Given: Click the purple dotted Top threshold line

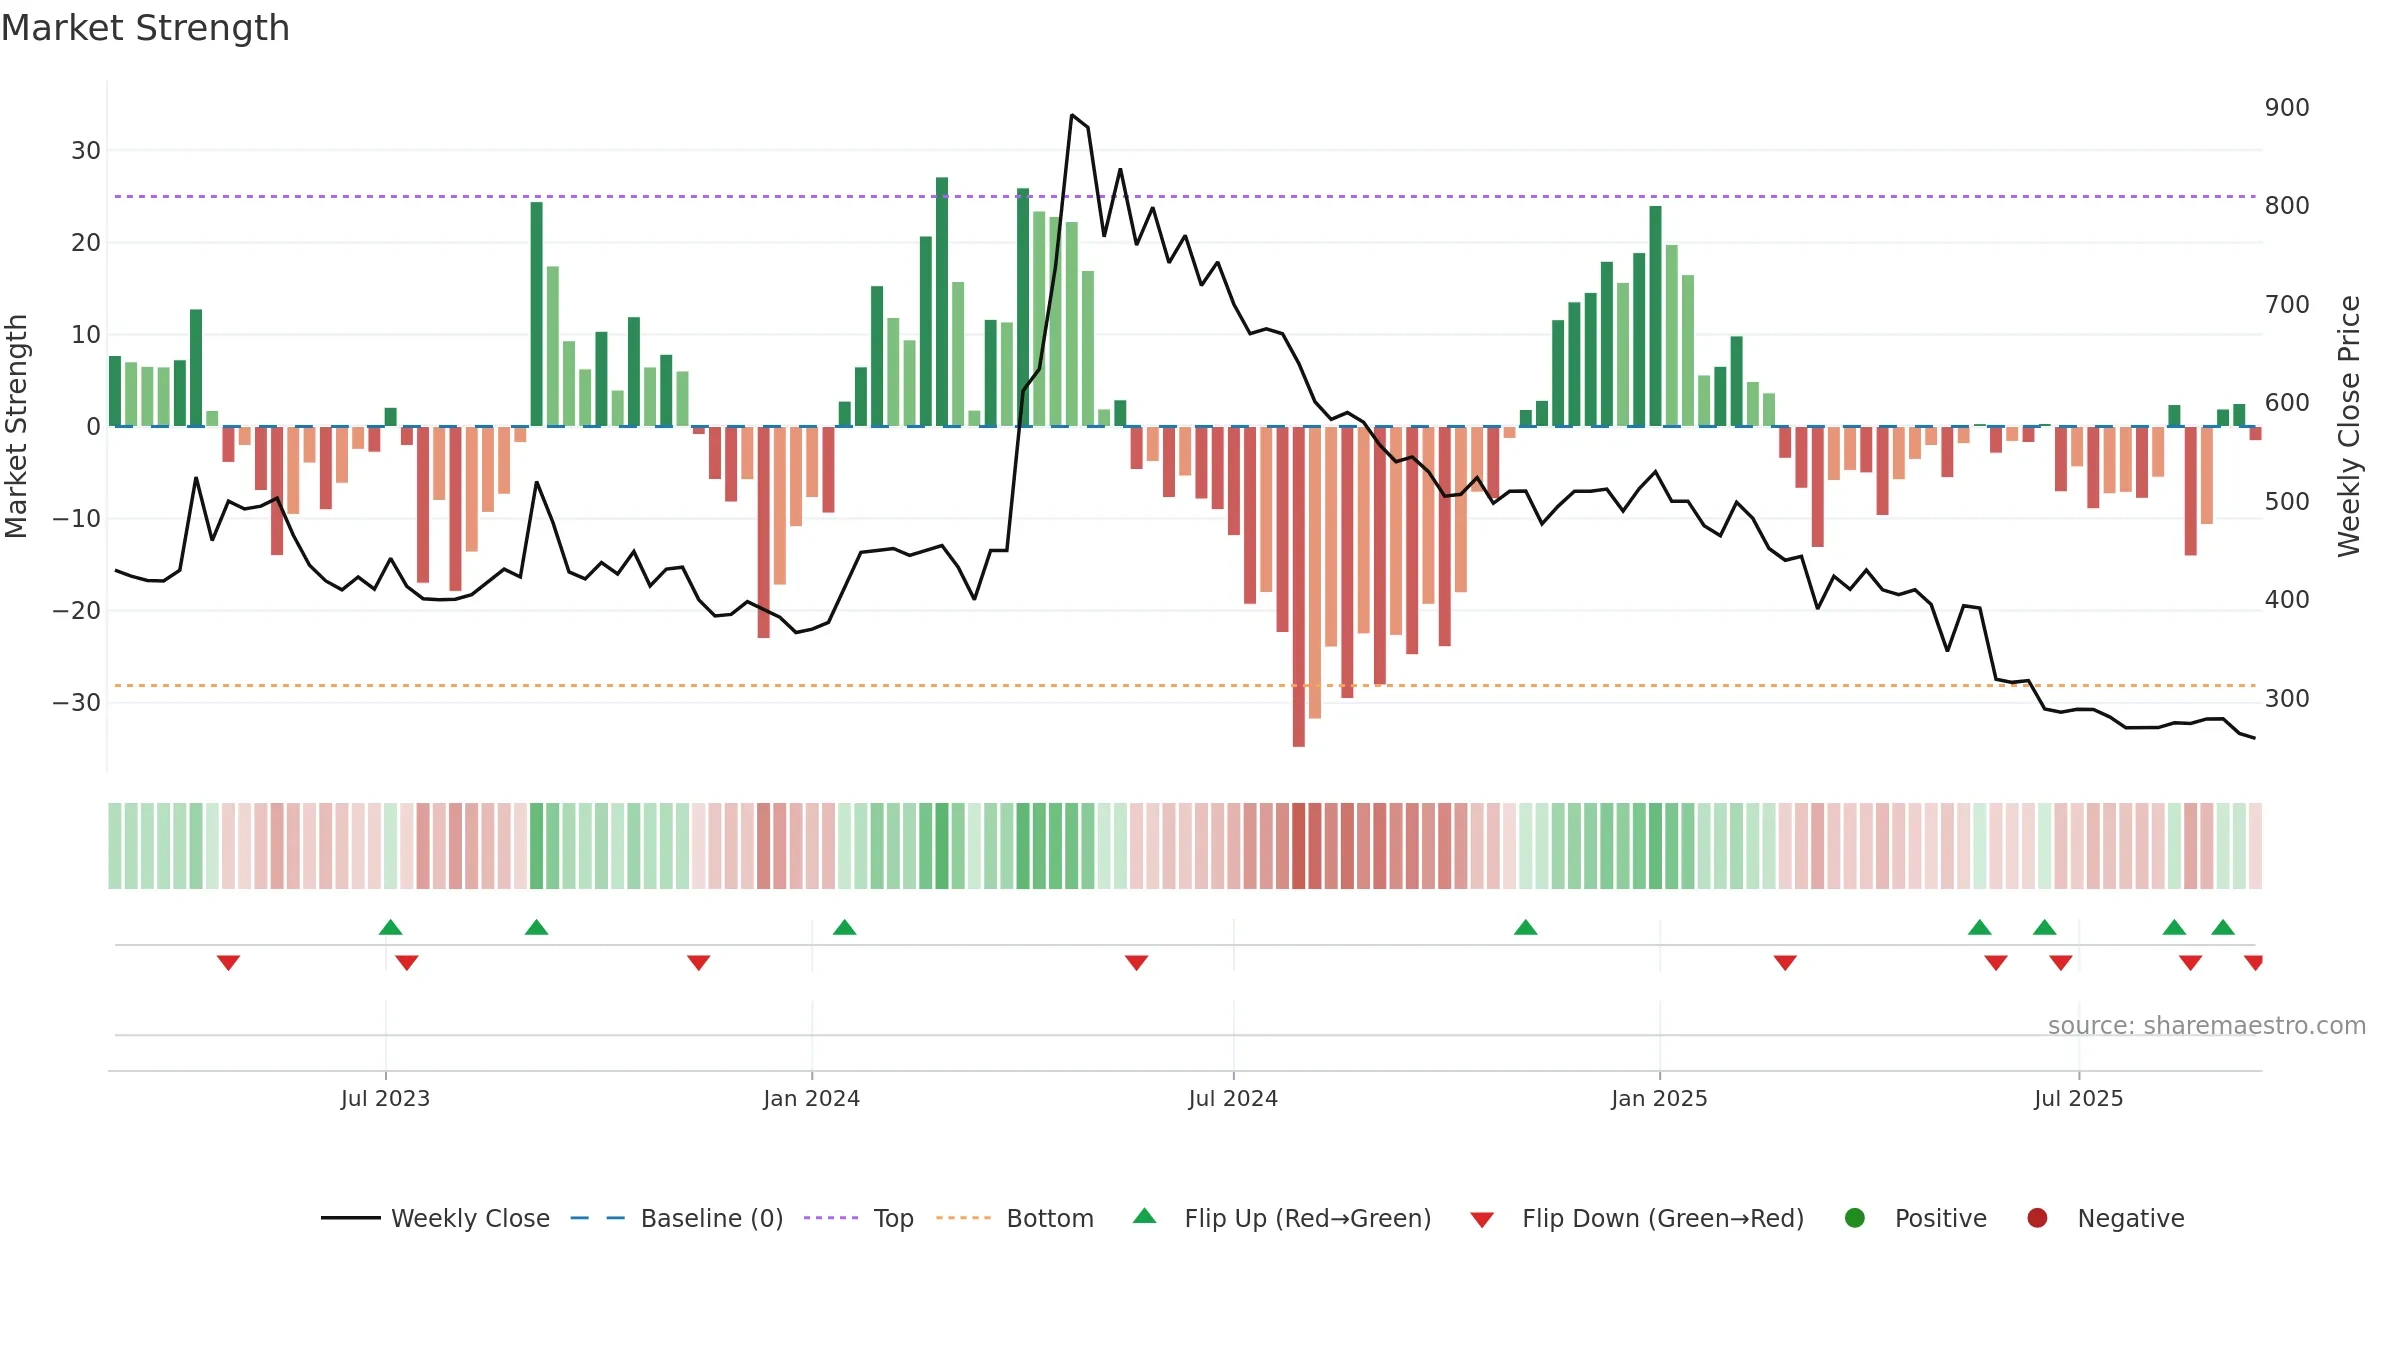Looking at the screenshot, I should [1185, 196].
